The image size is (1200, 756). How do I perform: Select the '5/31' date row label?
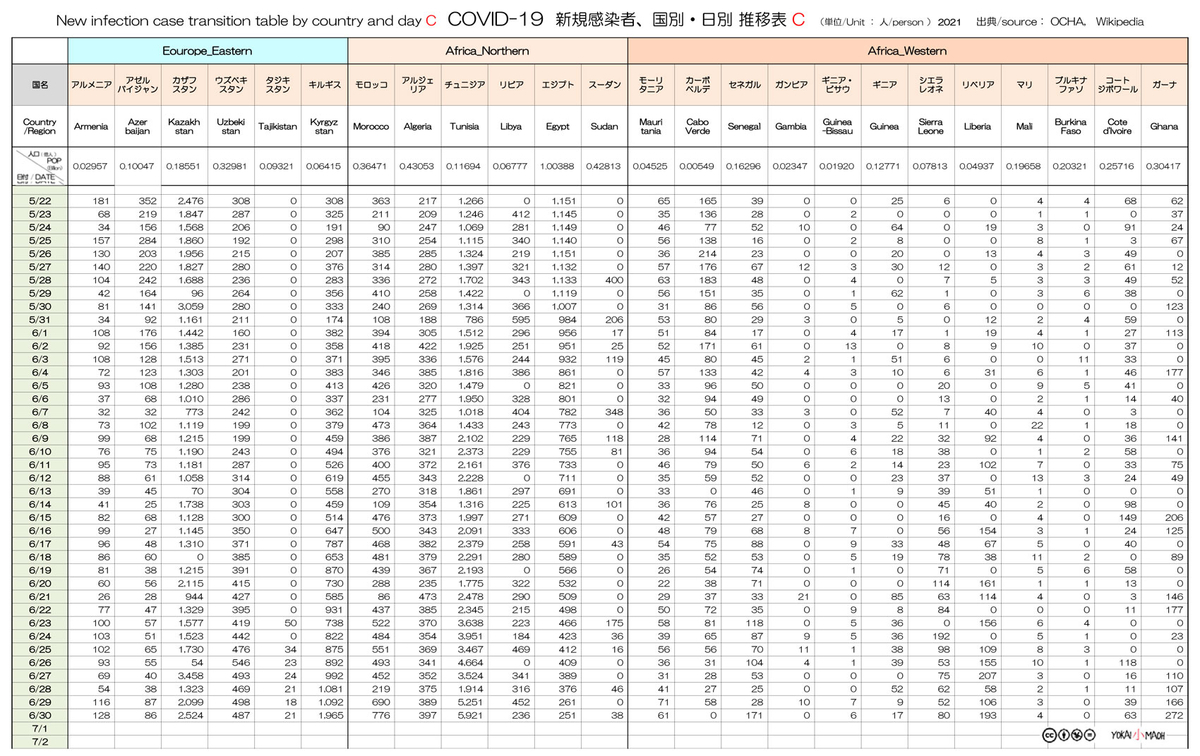click(40, 319)
